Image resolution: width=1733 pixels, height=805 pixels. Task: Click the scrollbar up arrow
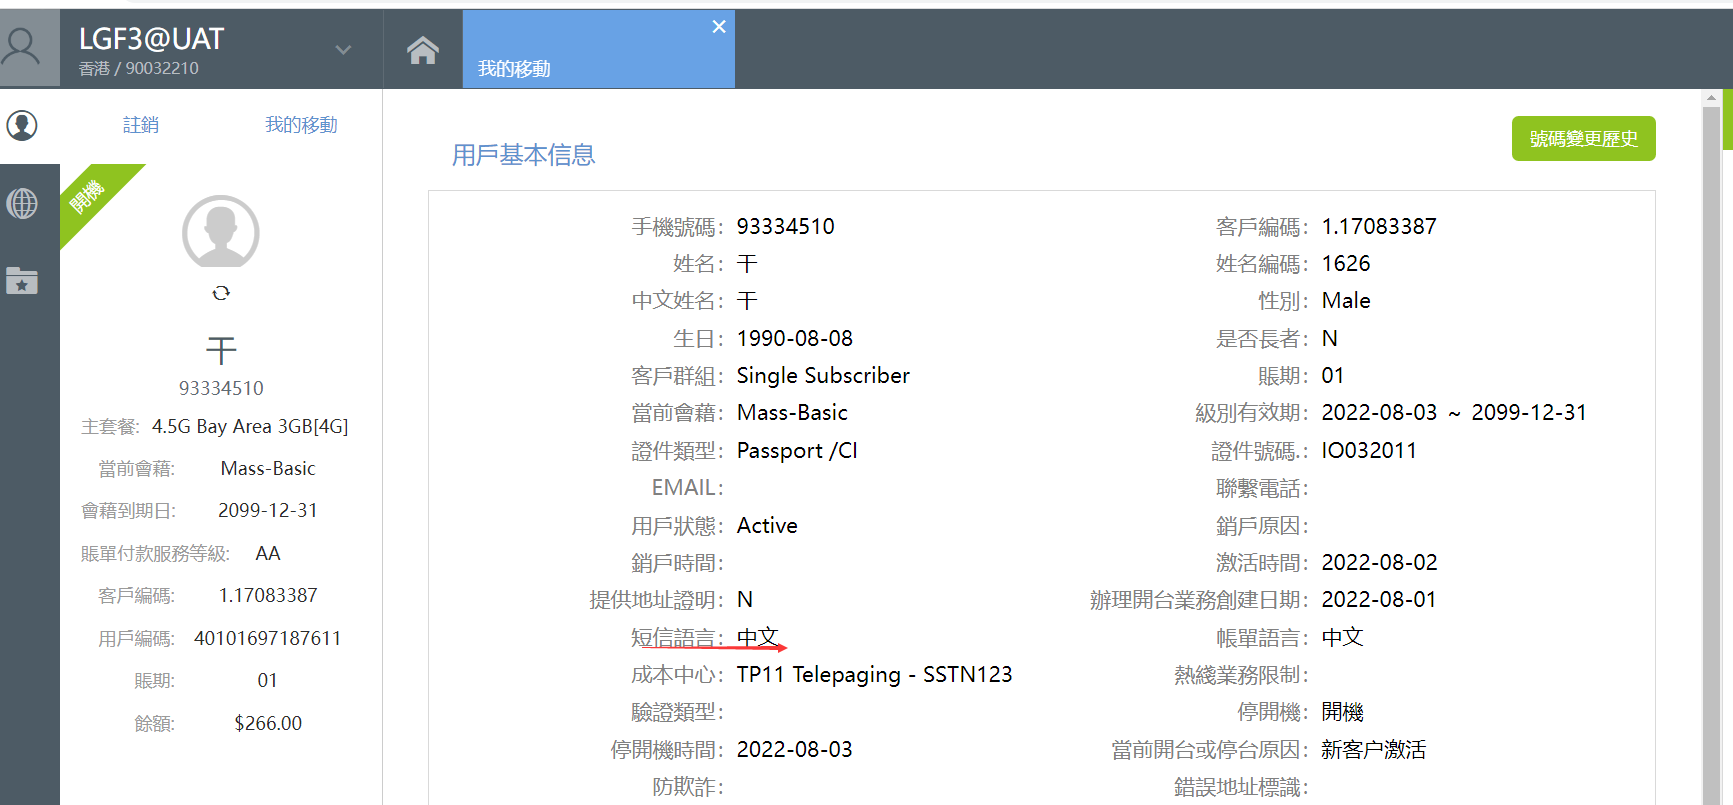[x=1711, y=98]
